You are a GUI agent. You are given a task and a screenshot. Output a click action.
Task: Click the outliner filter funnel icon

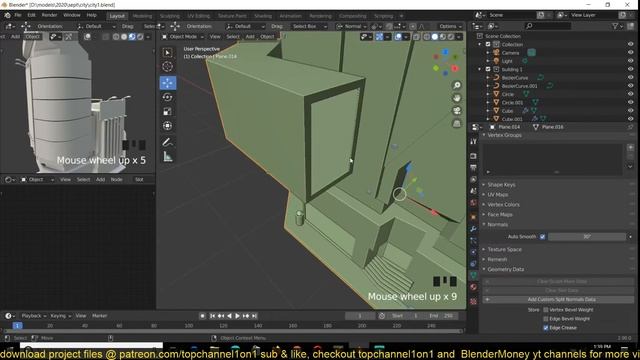(x=615, y=26)
